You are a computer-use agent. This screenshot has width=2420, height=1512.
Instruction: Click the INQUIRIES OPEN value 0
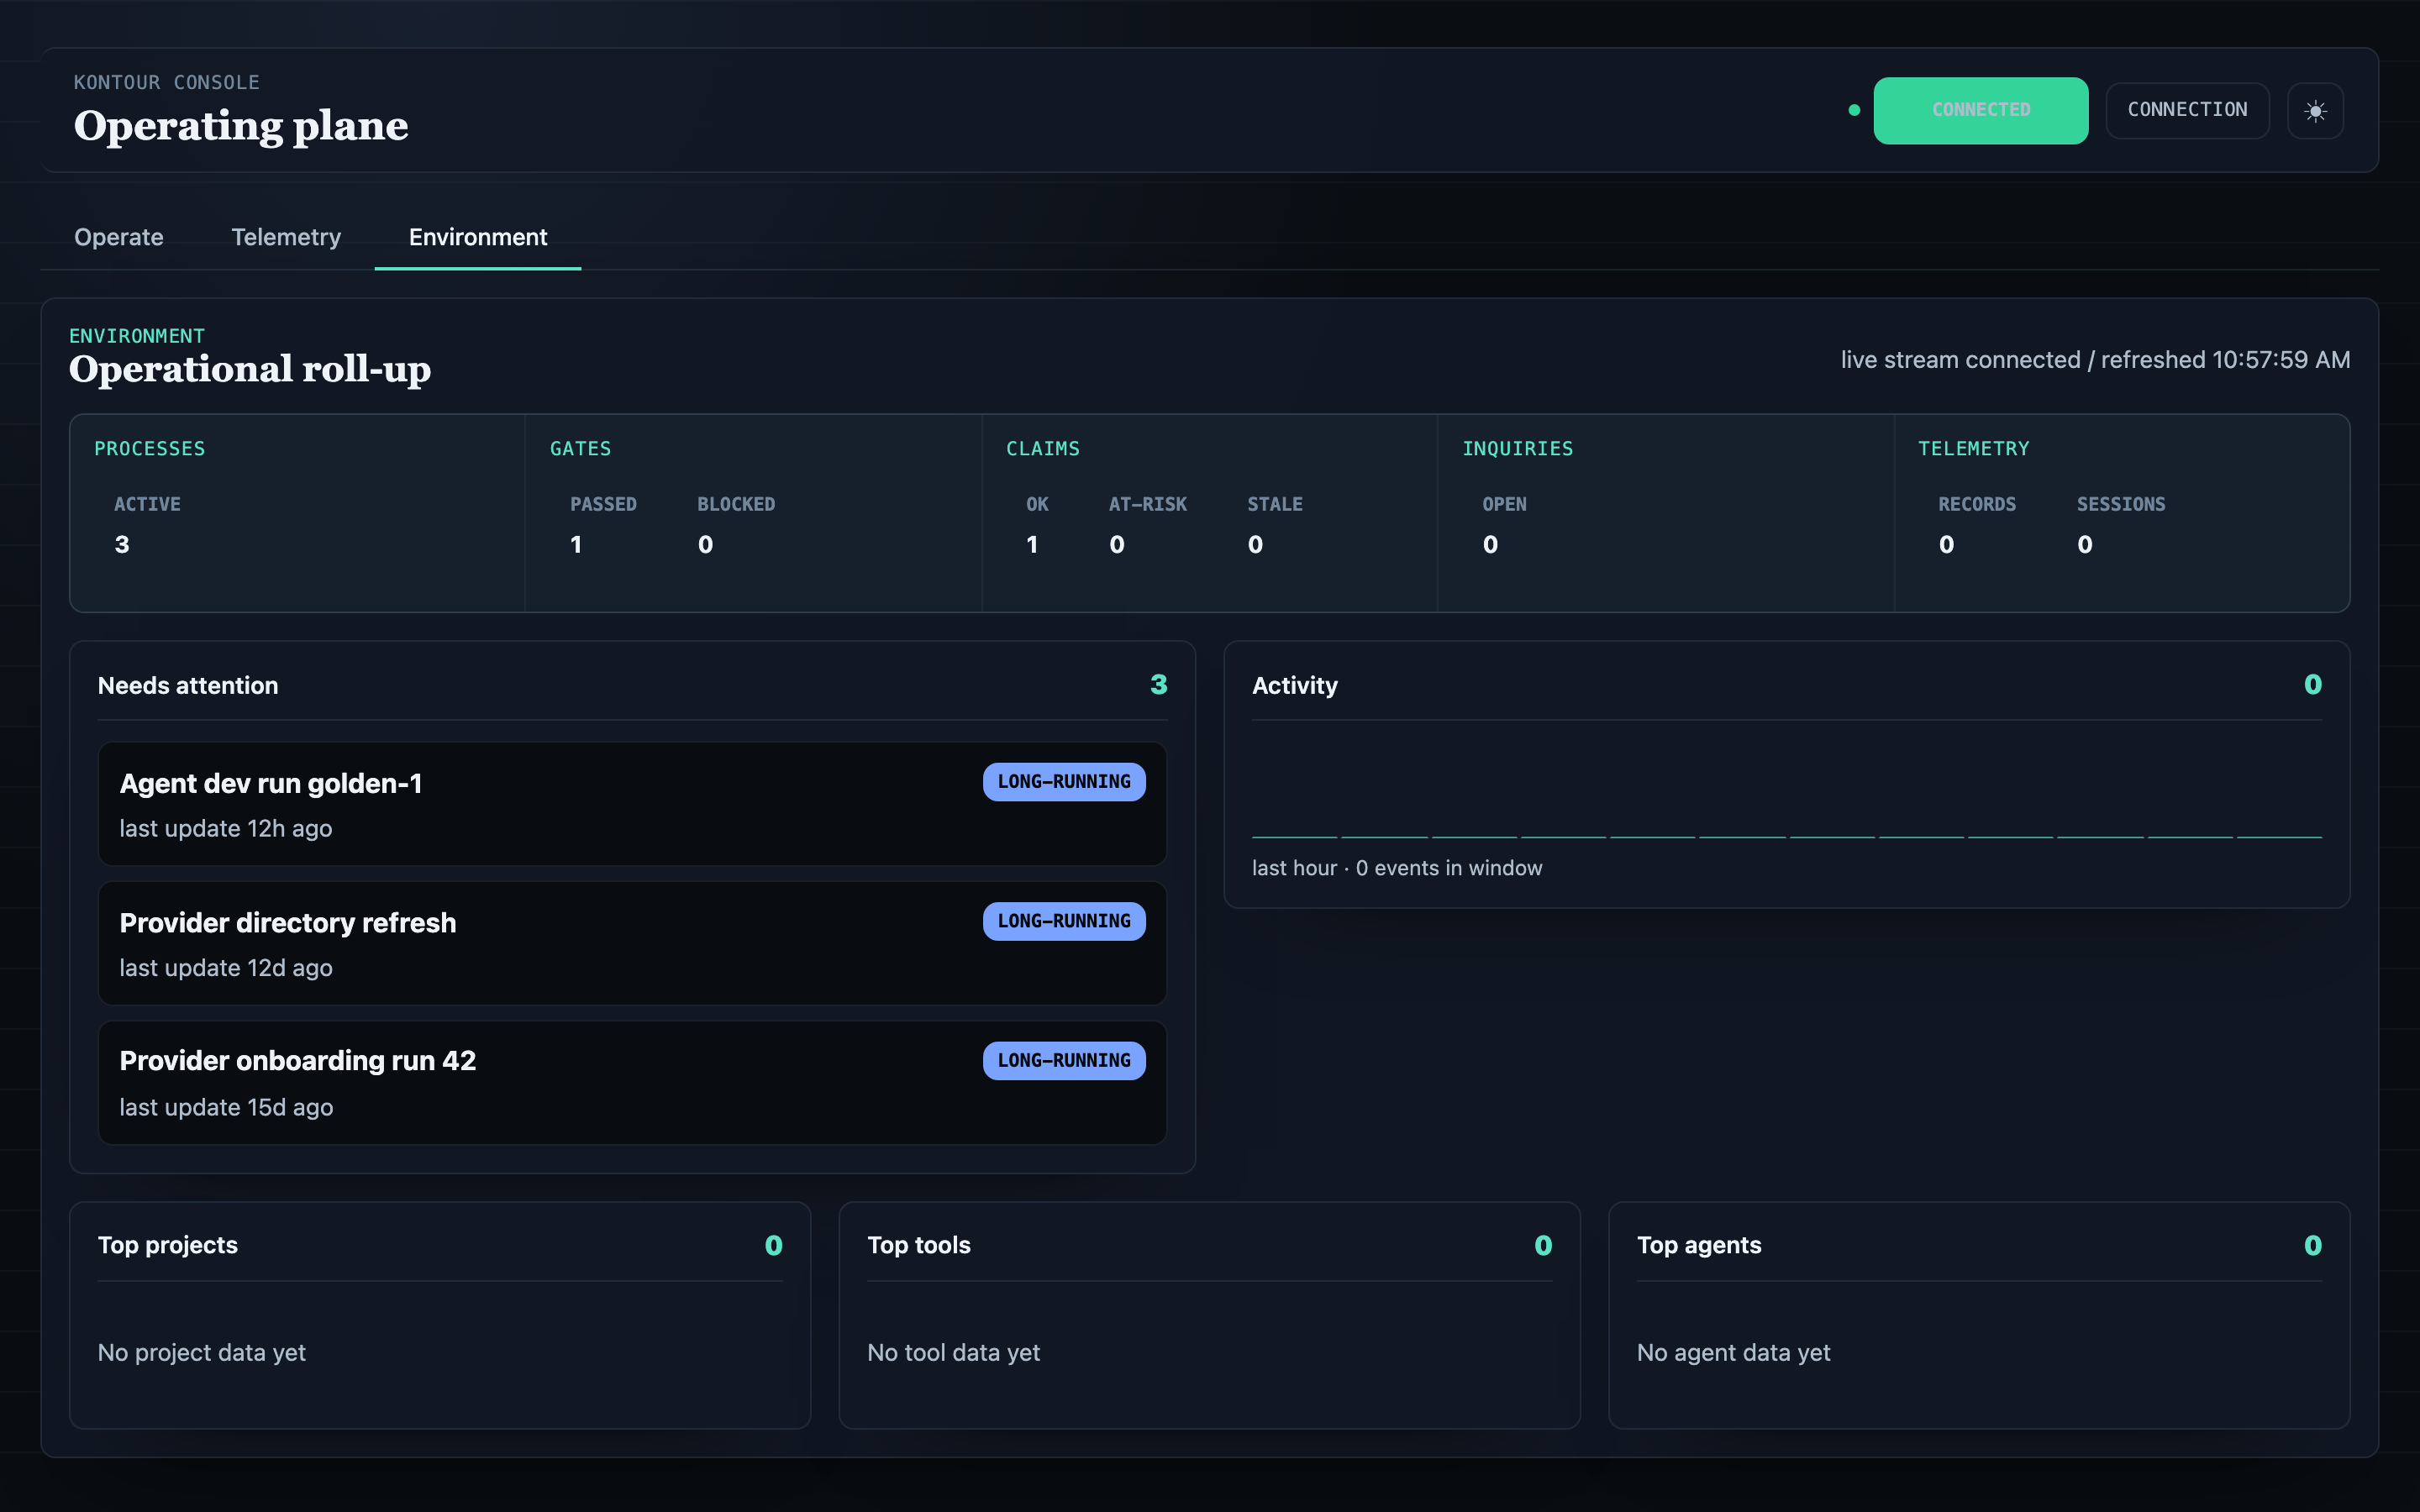point(1490,545)
